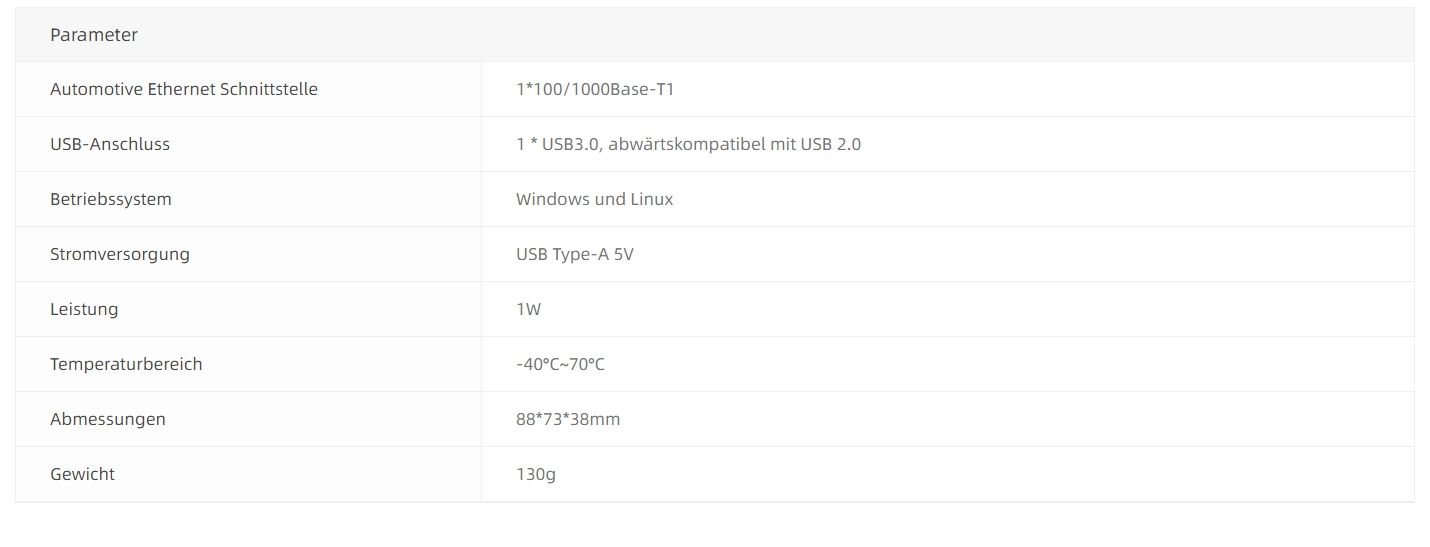Select the Stromversorgung row label

120,254
